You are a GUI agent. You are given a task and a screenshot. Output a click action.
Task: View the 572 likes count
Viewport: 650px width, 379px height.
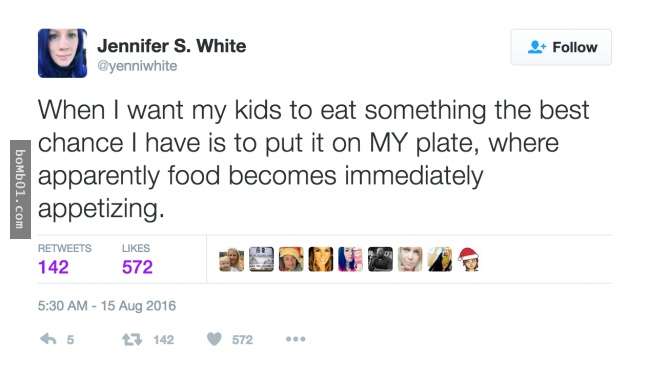(x=137, y=267)
